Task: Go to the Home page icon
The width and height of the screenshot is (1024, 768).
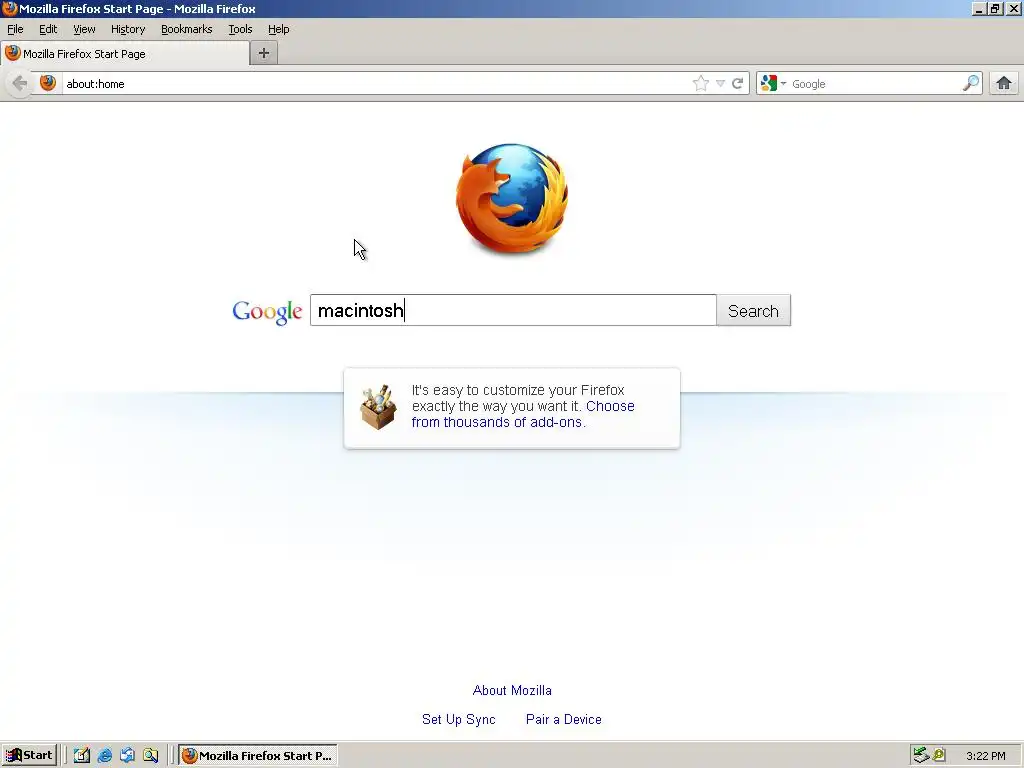Action: click(x=1004, y=83)
